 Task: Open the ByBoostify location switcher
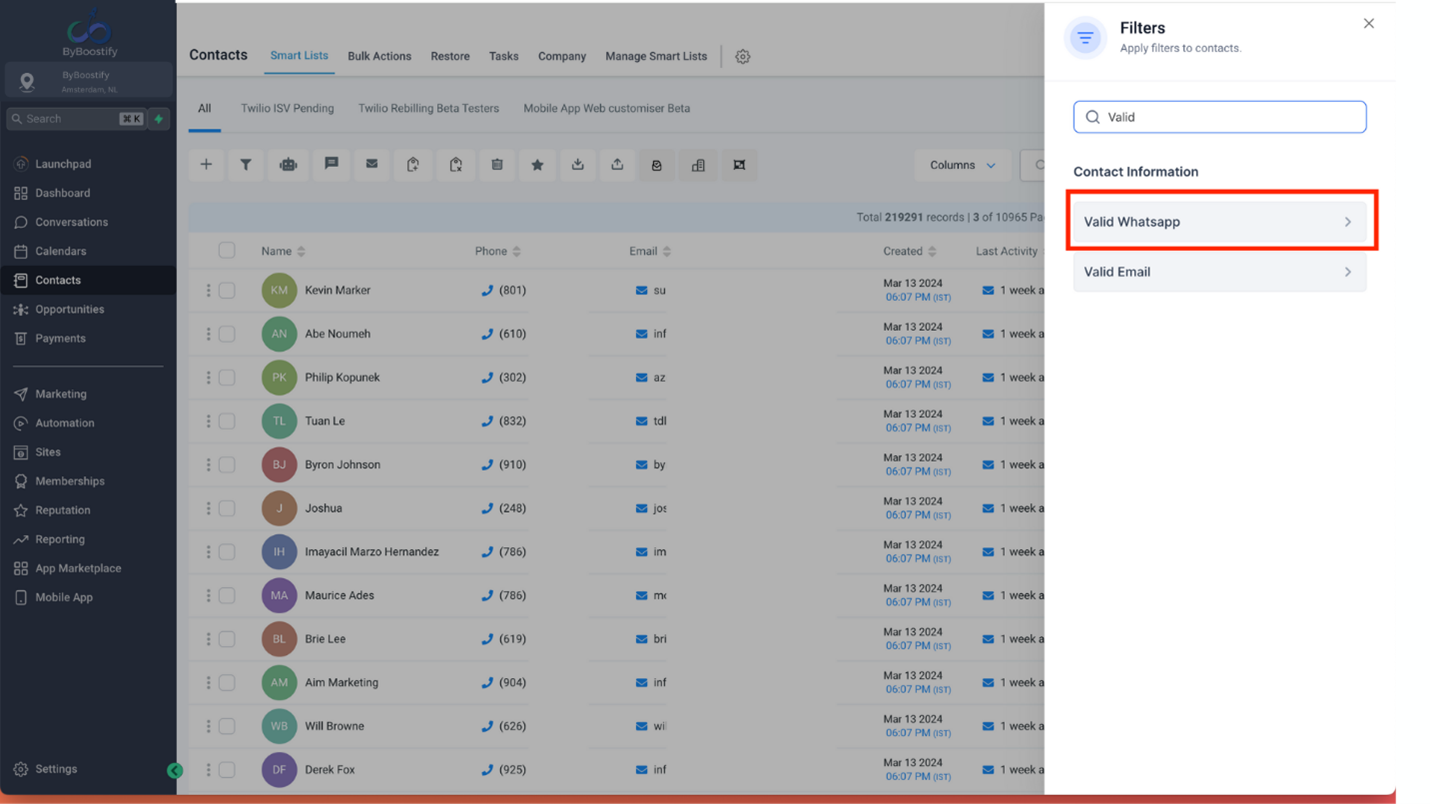pyautogui.click(x=89, y=81)
